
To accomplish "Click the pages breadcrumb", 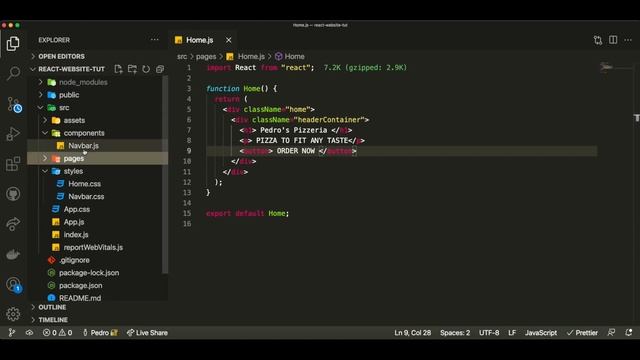I will [206, 56].
